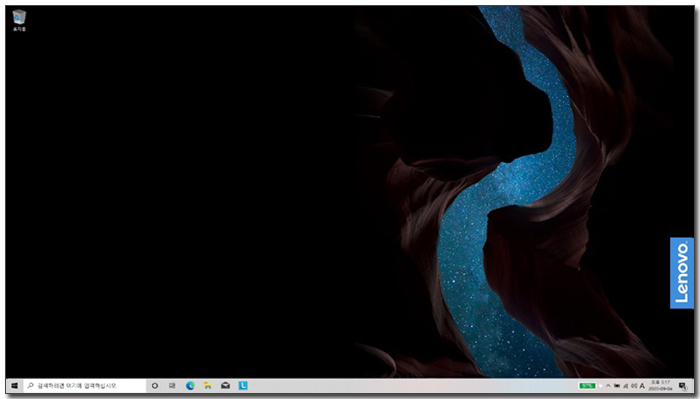
Task: Open the clock and date flyout
Action: [x=661, y=386]
